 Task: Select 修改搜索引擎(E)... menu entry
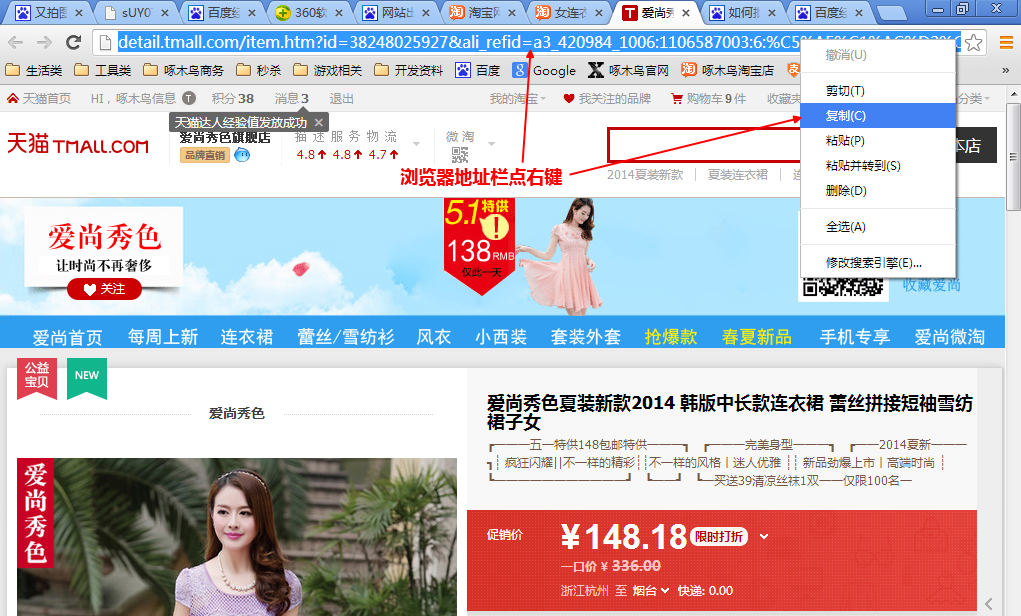click(x=878, y=262)
